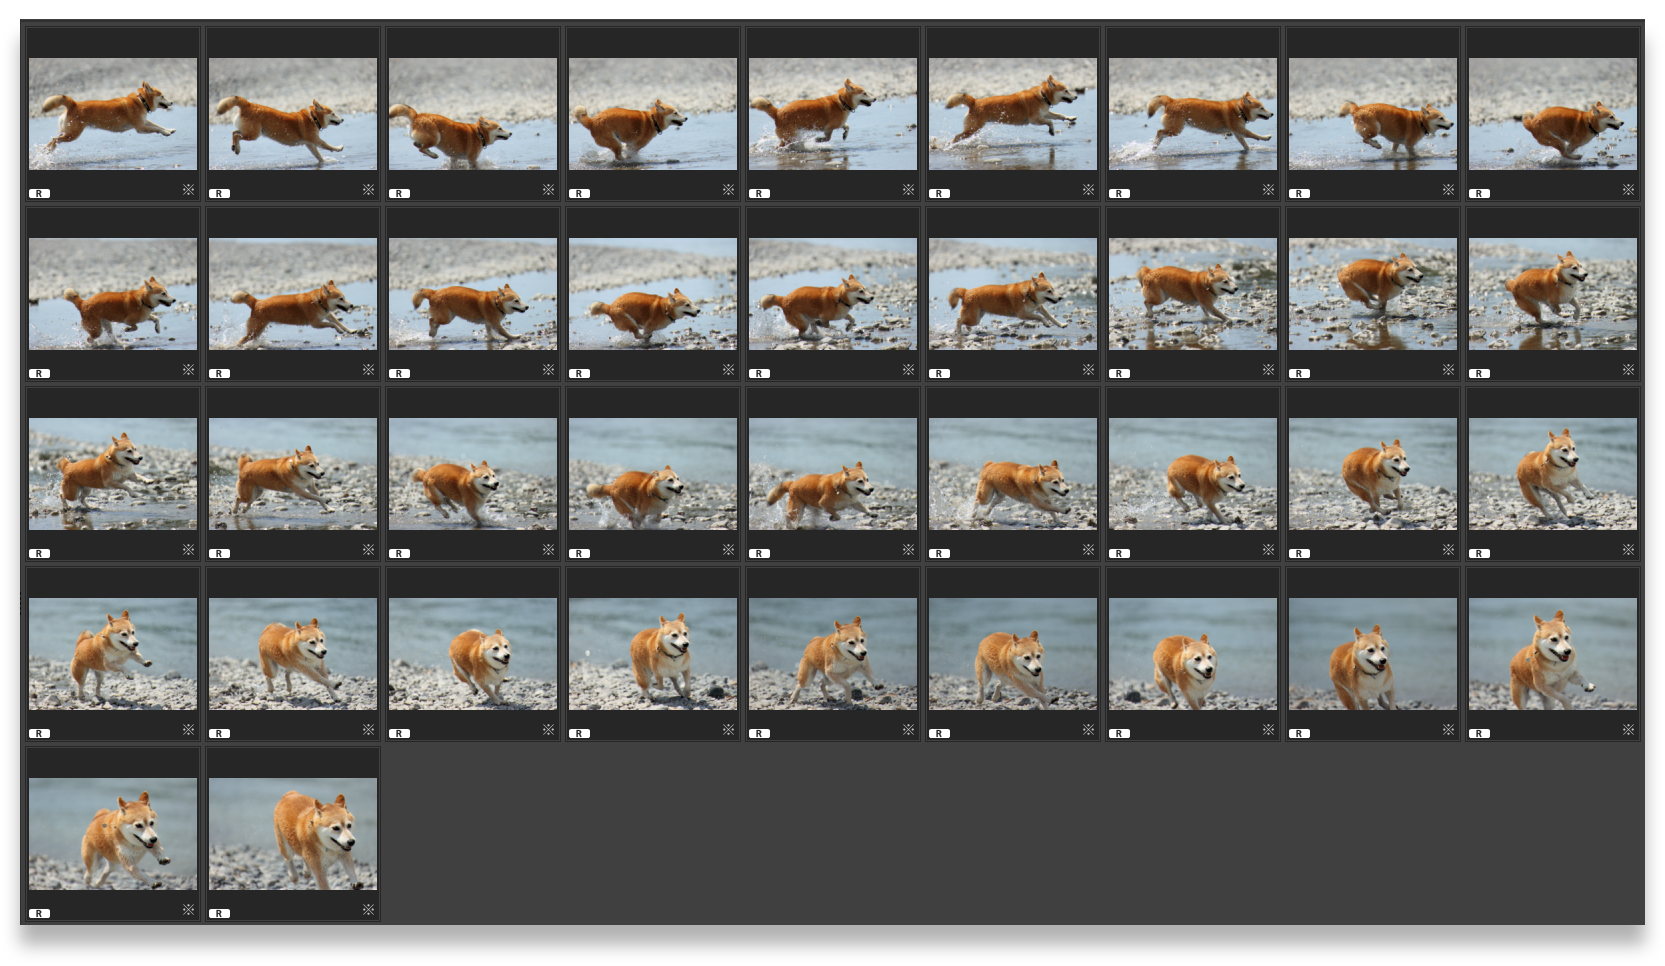Click the asterisk mark icon on last thumbnail, row four
Viewport: 1665px width, 966px height.
pyautogui.click(x=1628, y=729)
